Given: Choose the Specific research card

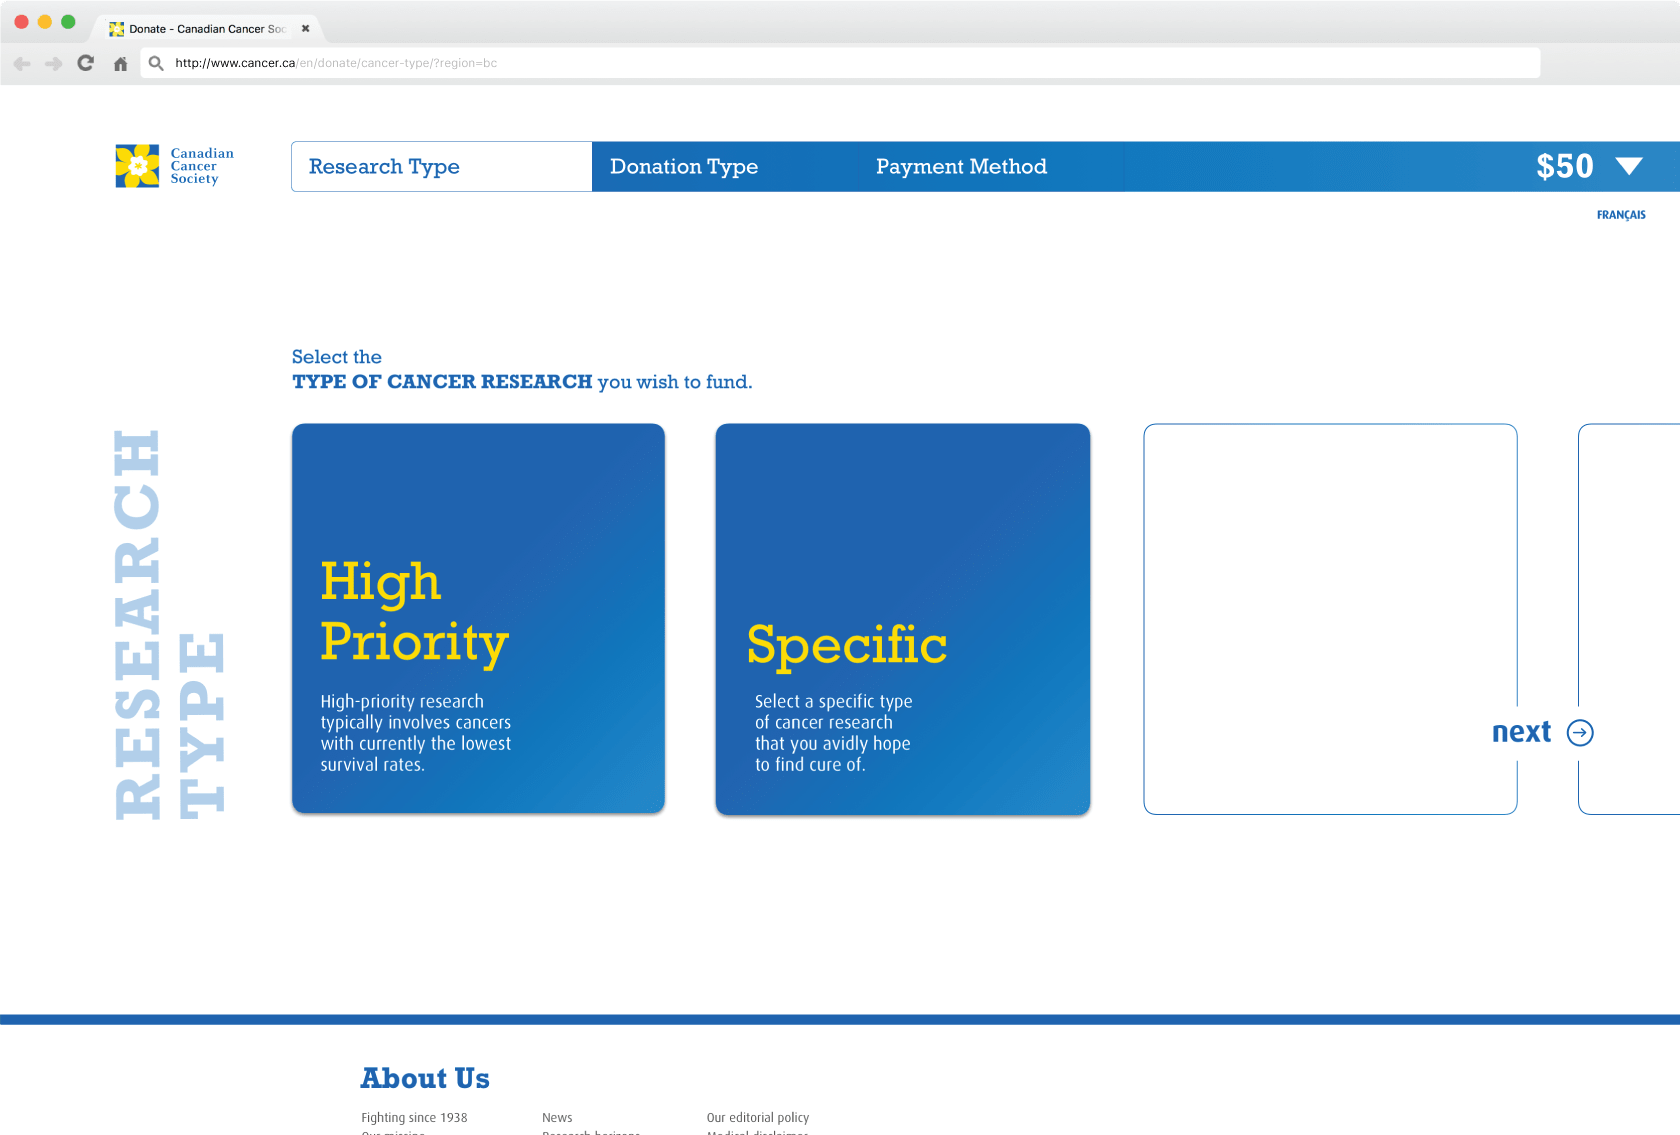Looking at the screenshot, I should (x=903, y=619).
